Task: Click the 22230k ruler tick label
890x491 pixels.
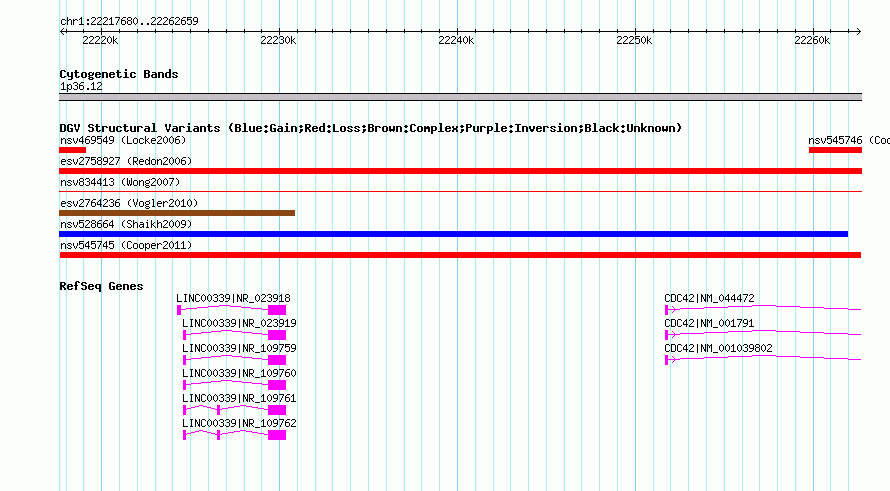Action: tap(278, 40)
